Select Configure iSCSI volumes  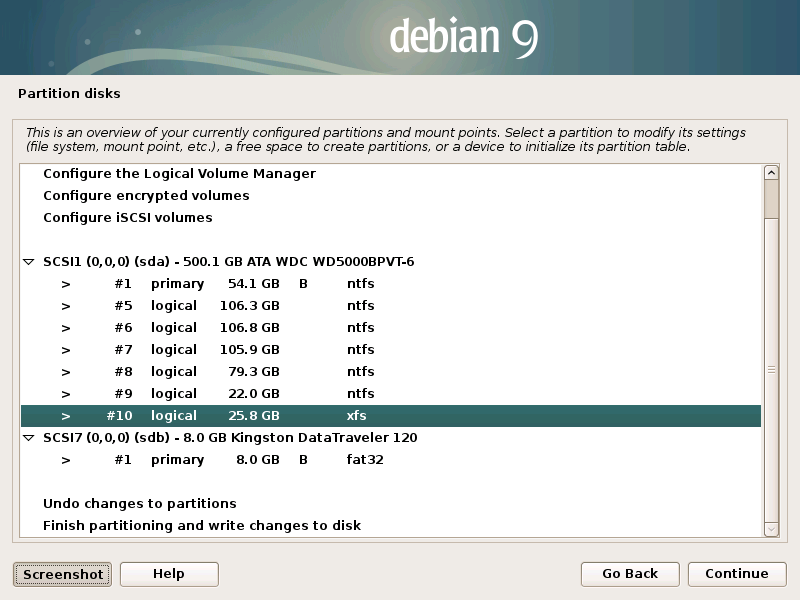pos(391,217)
